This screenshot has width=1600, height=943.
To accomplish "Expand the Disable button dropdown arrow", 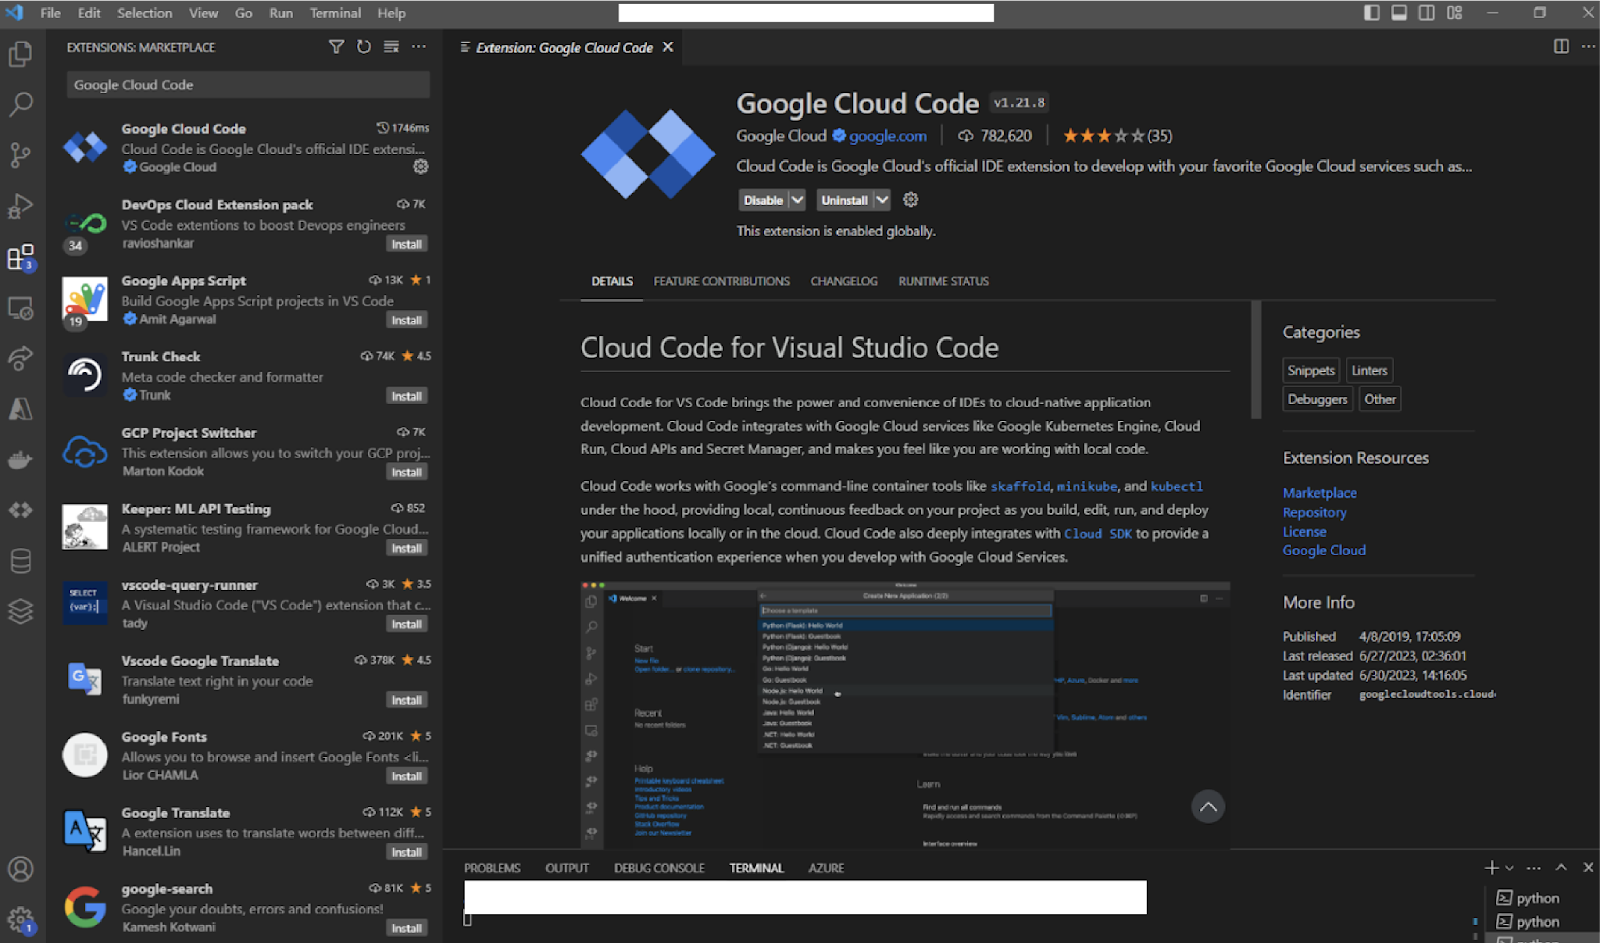I will (x=797, y=200).
